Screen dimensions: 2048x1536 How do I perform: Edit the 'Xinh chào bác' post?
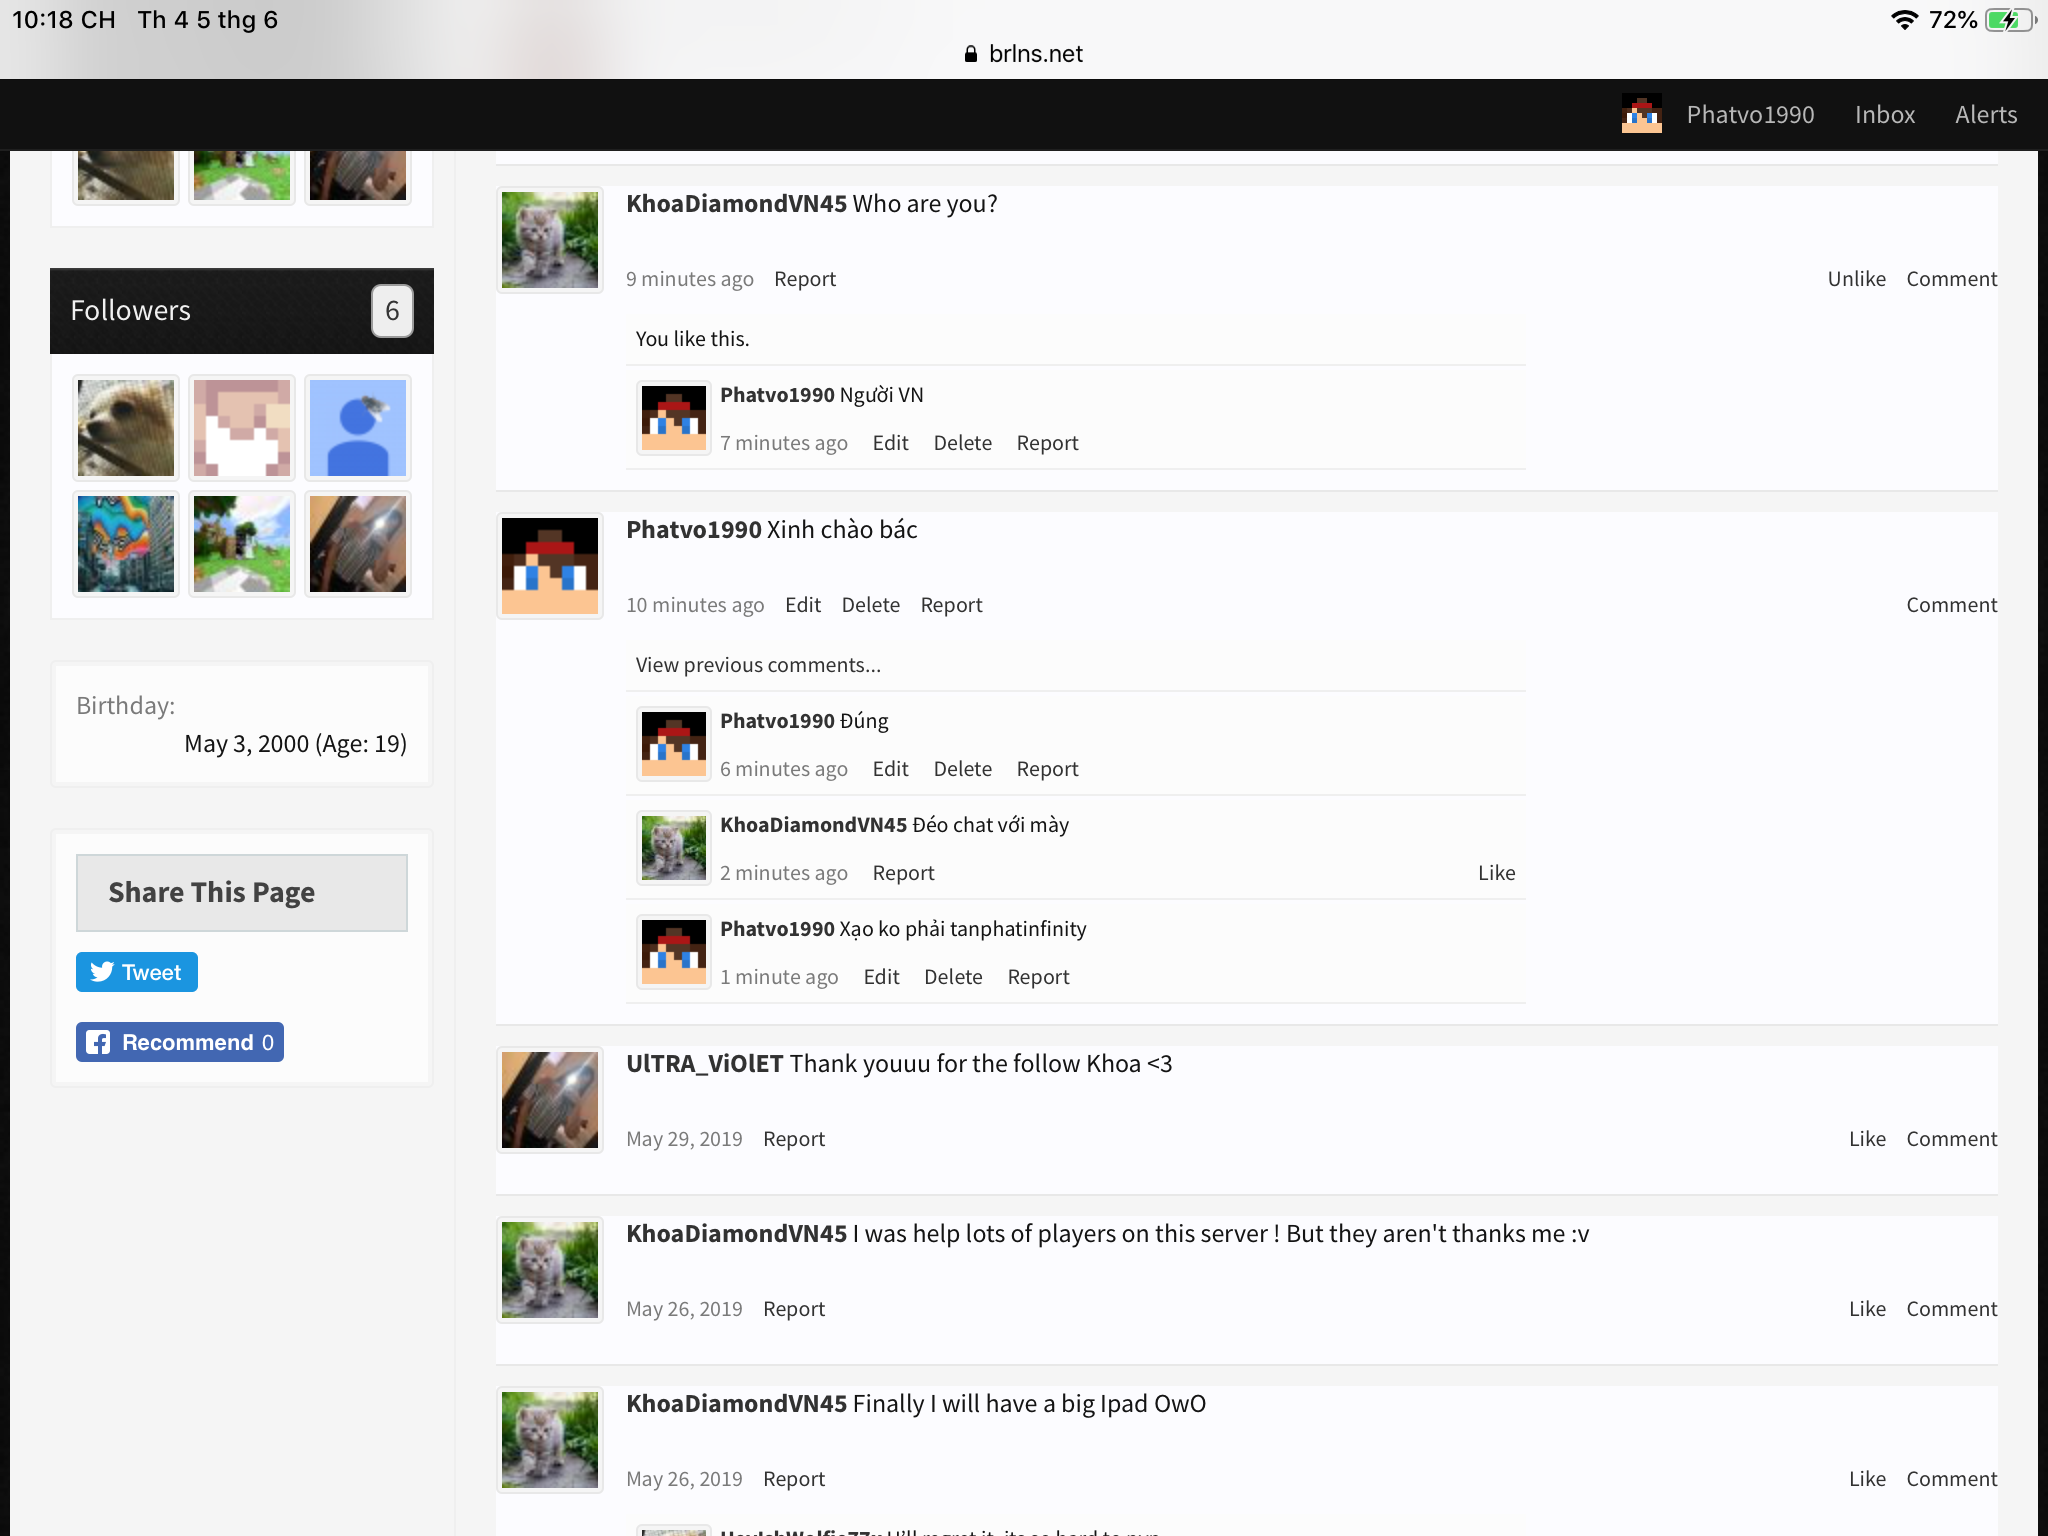803,605
